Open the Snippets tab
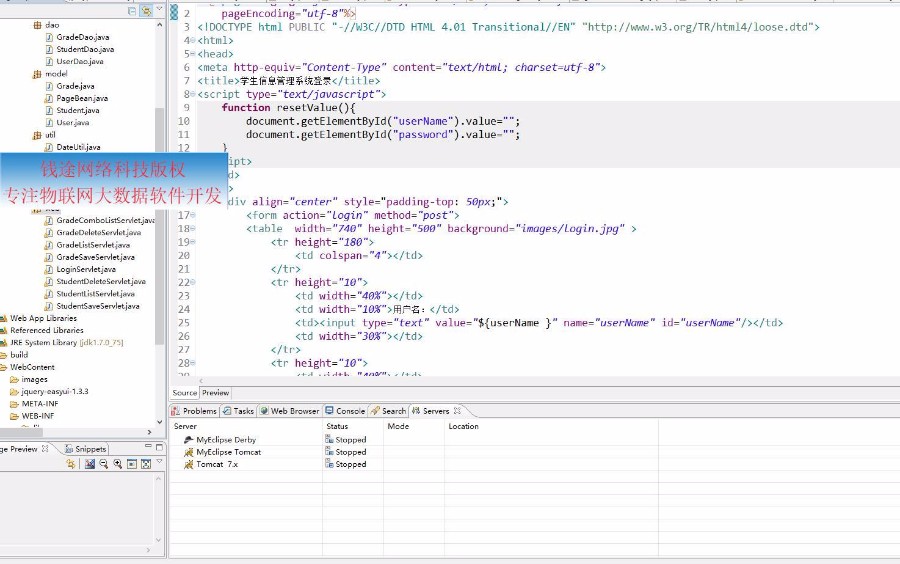 [85, 449]
